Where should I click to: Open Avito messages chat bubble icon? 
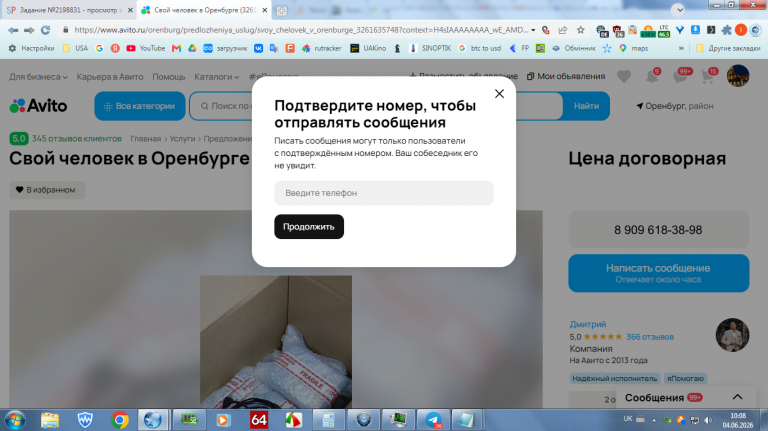(x=680, y=76)
